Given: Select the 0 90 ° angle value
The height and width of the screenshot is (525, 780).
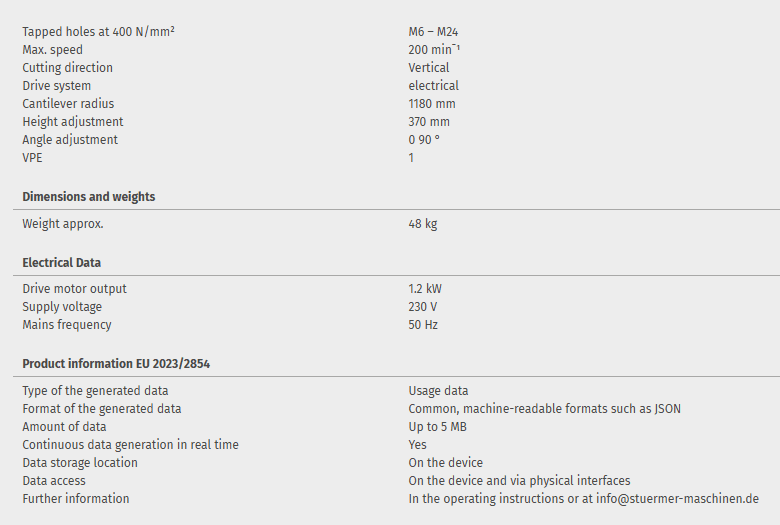Looking at the screenshot, I should [424, 140].
